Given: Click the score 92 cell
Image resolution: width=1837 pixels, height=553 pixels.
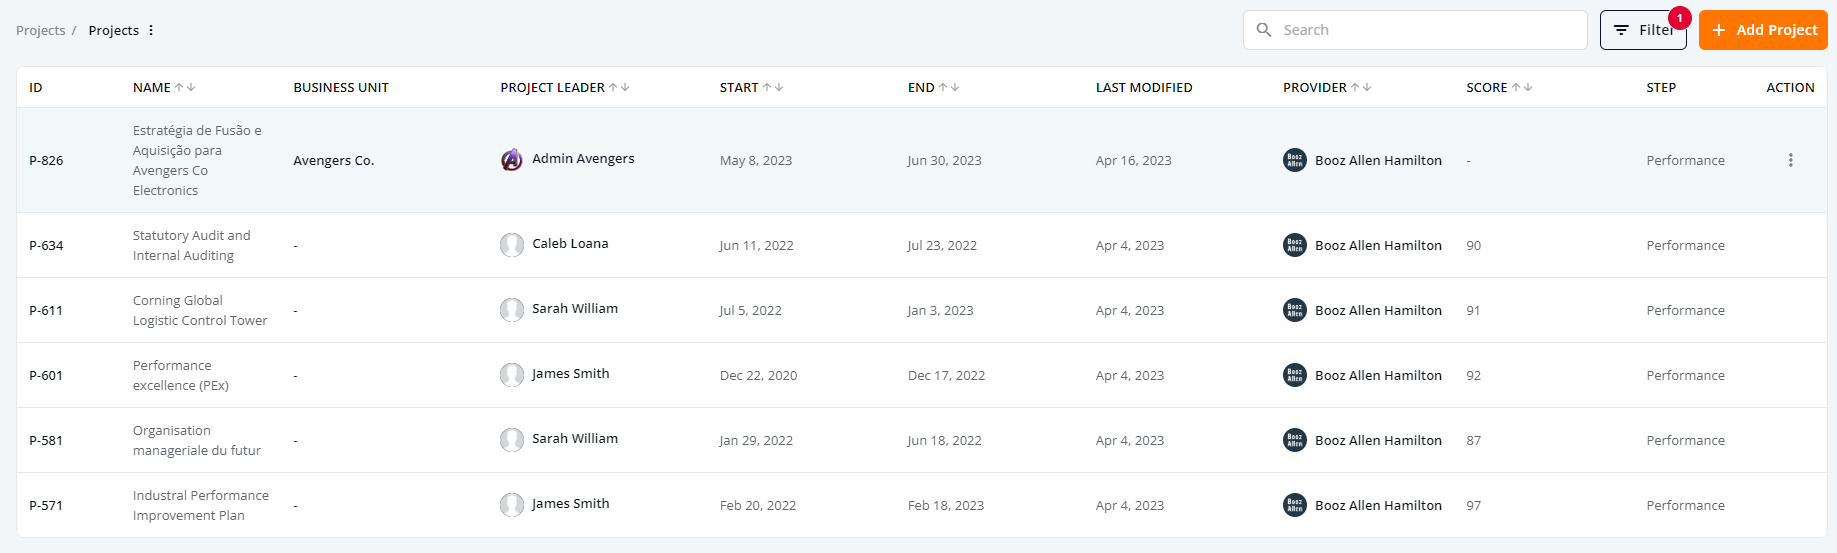Looking at the screenshot, I should 1473,375.
